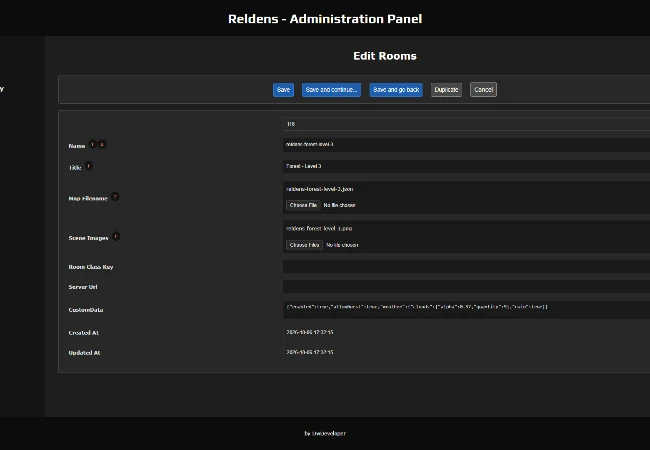Click the Save and continue... button
This screenshot has height=450, width=650.
point(331,90)
